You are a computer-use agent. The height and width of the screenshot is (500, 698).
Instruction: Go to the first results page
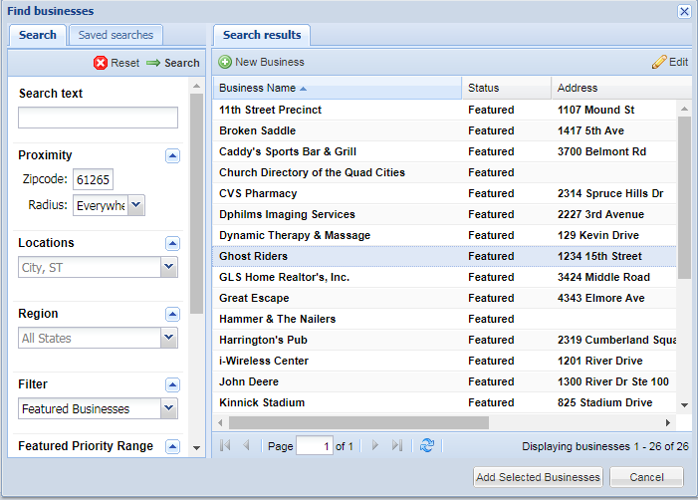224,446
